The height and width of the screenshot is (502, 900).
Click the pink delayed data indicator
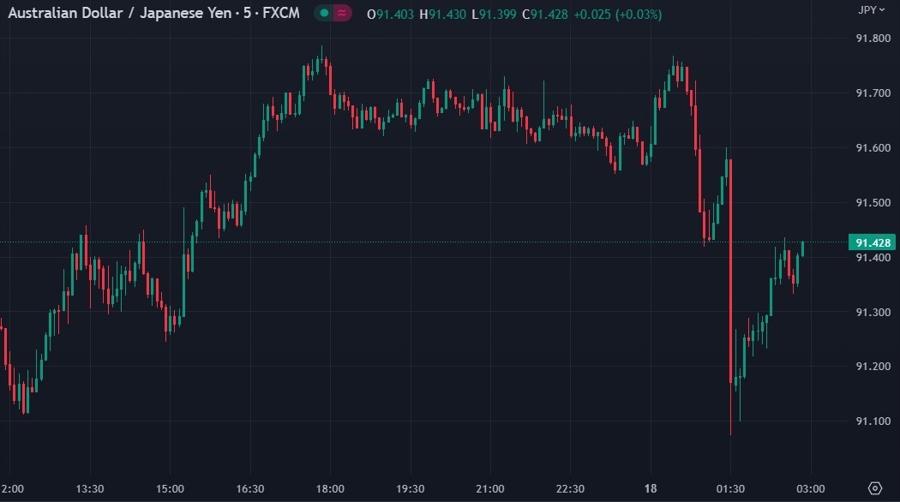pyautogui.click(x=342, y=13)
